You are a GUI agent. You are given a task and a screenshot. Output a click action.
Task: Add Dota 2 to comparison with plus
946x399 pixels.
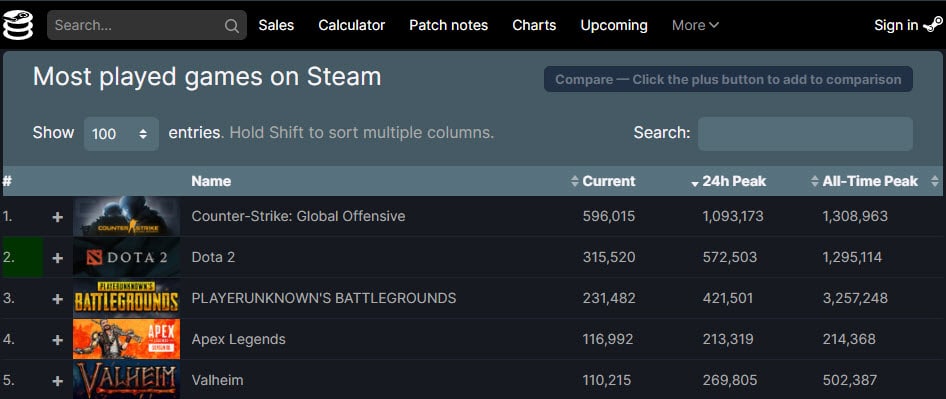click(x=57, y=258)
